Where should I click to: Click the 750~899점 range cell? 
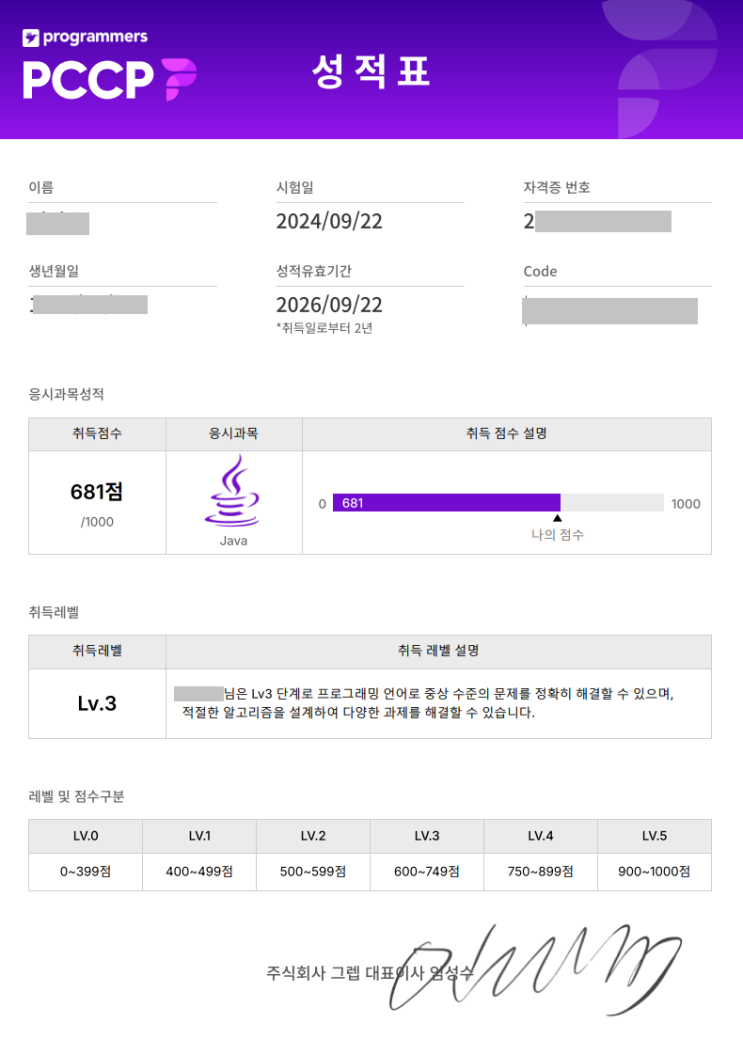[x=540, y=872]
